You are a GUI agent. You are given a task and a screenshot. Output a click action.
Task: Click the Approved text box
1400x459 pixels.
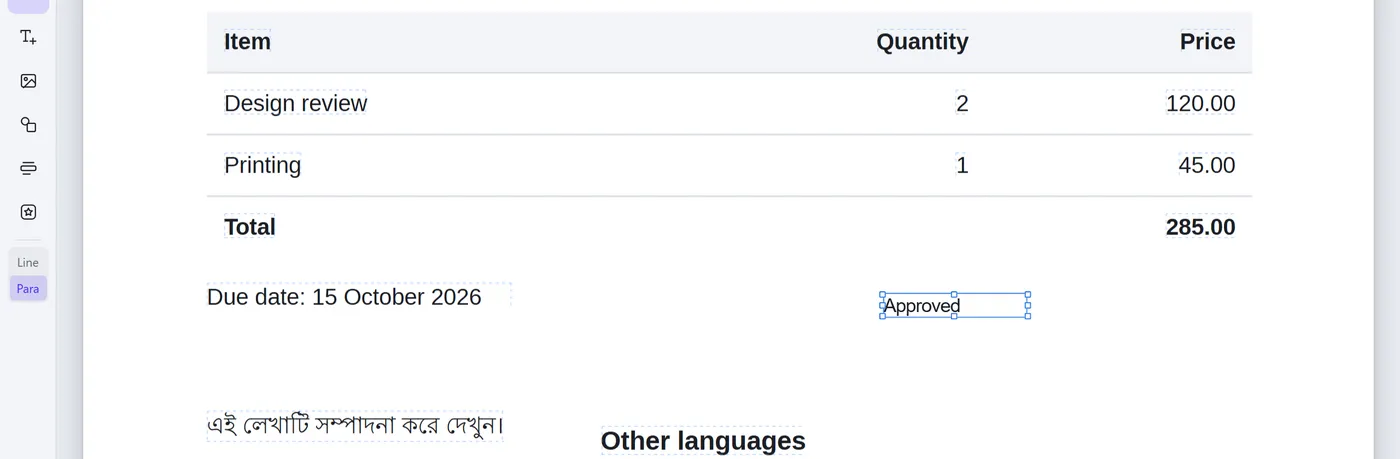955,305
